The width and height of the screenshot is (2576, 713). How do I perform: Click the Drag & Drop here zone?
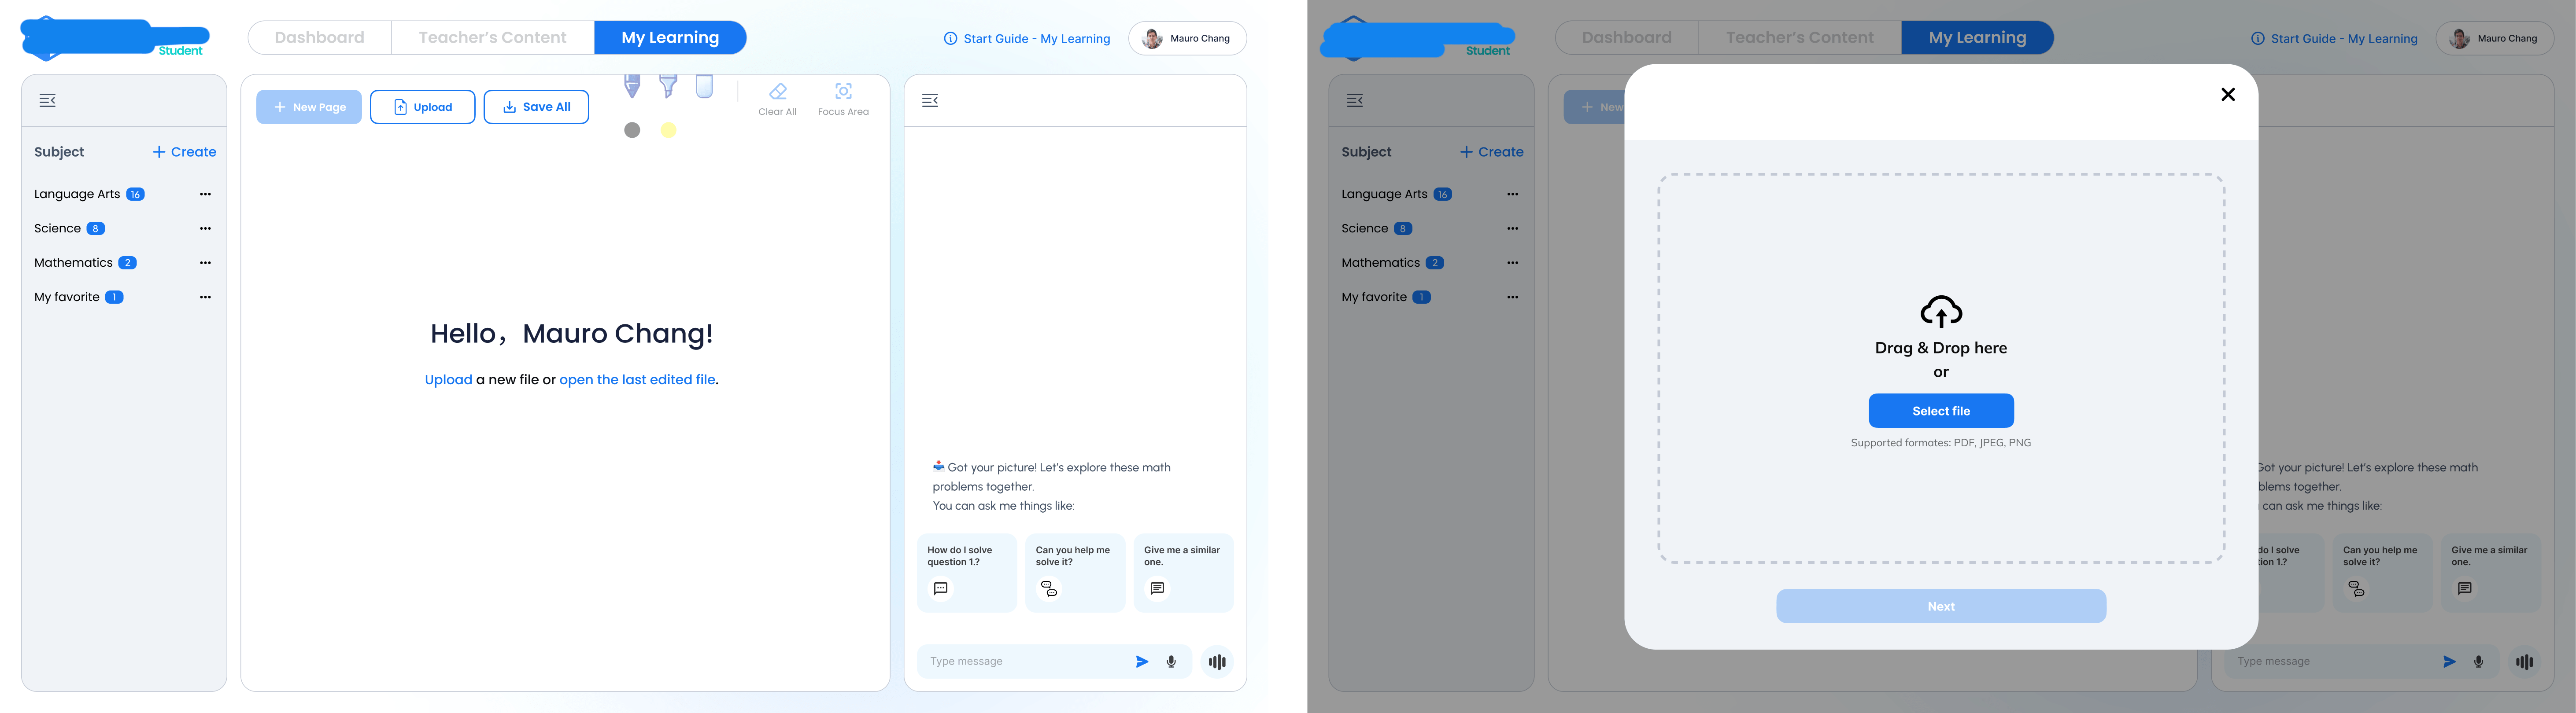tap(1941, 368)
